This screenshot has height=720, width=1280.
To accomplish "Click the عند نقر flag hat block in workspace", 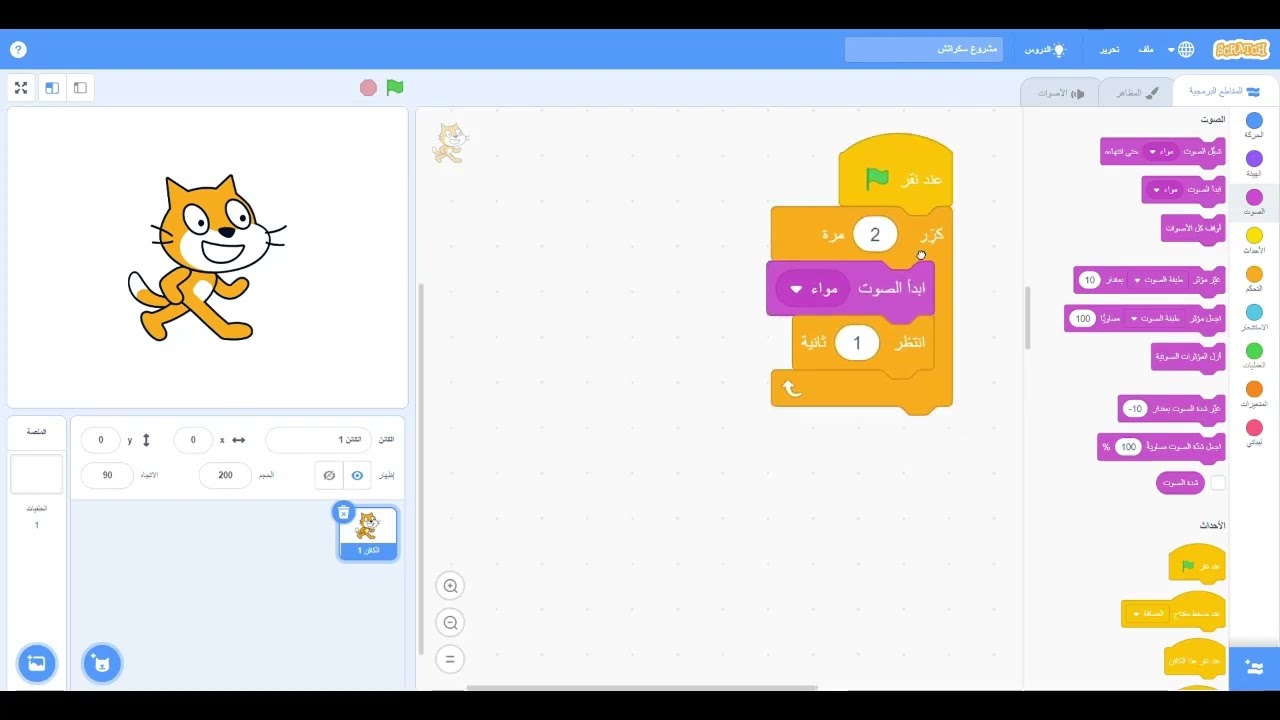I will pos(897,173).
